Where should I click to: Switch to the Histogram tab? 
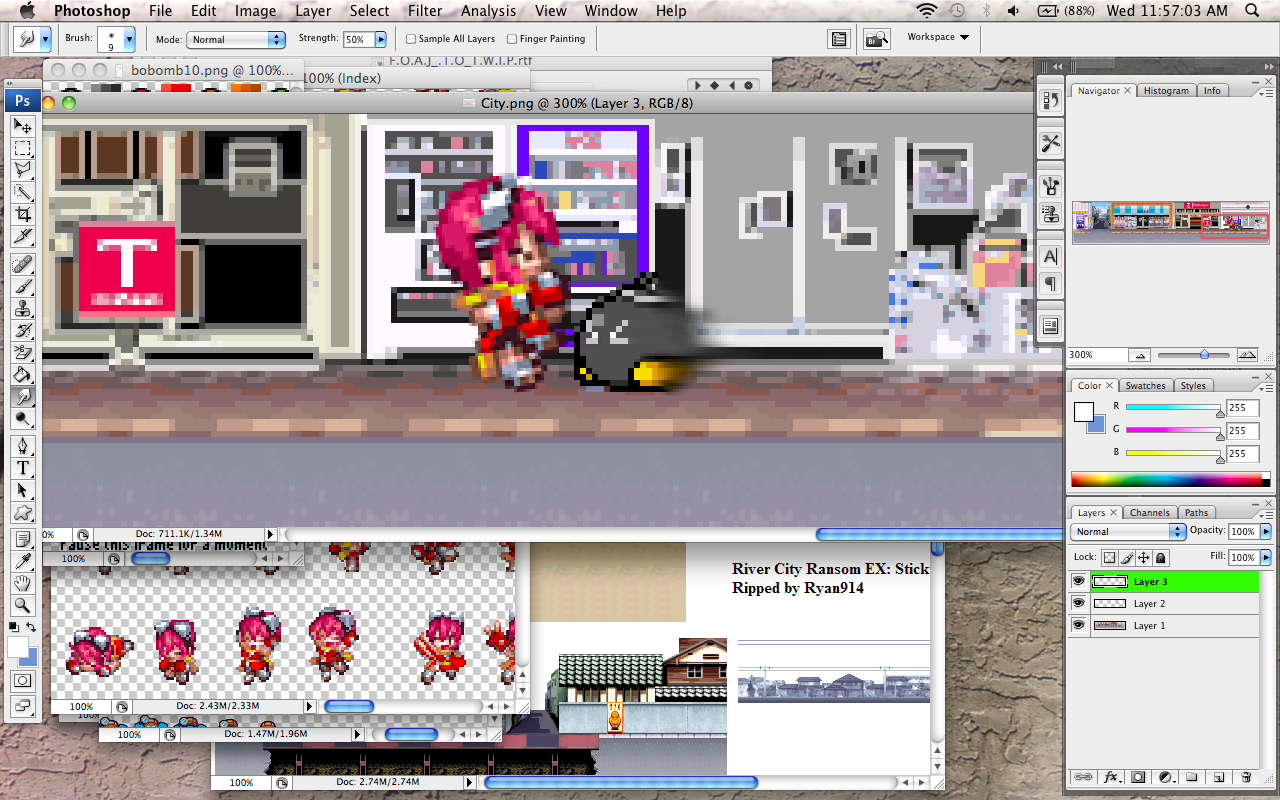point(1166,91)
